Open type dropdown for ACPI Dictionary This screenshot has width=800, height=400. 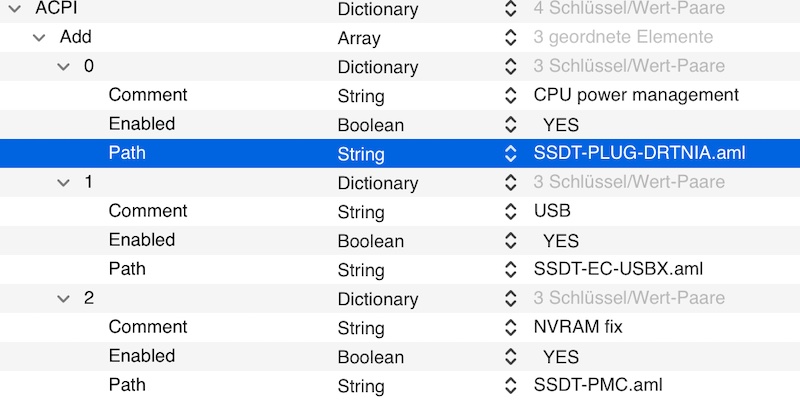click(512, 9)
